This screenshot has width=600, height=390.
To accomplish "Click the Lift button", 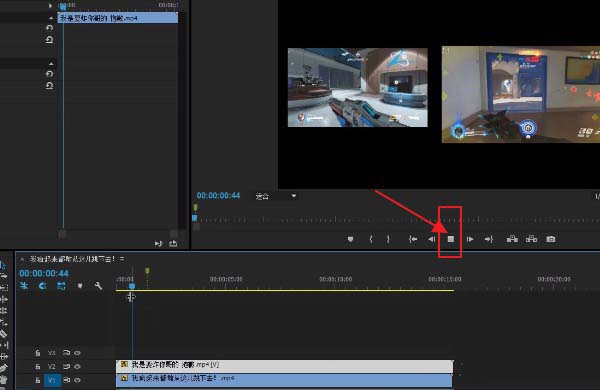I will point(512,239).
